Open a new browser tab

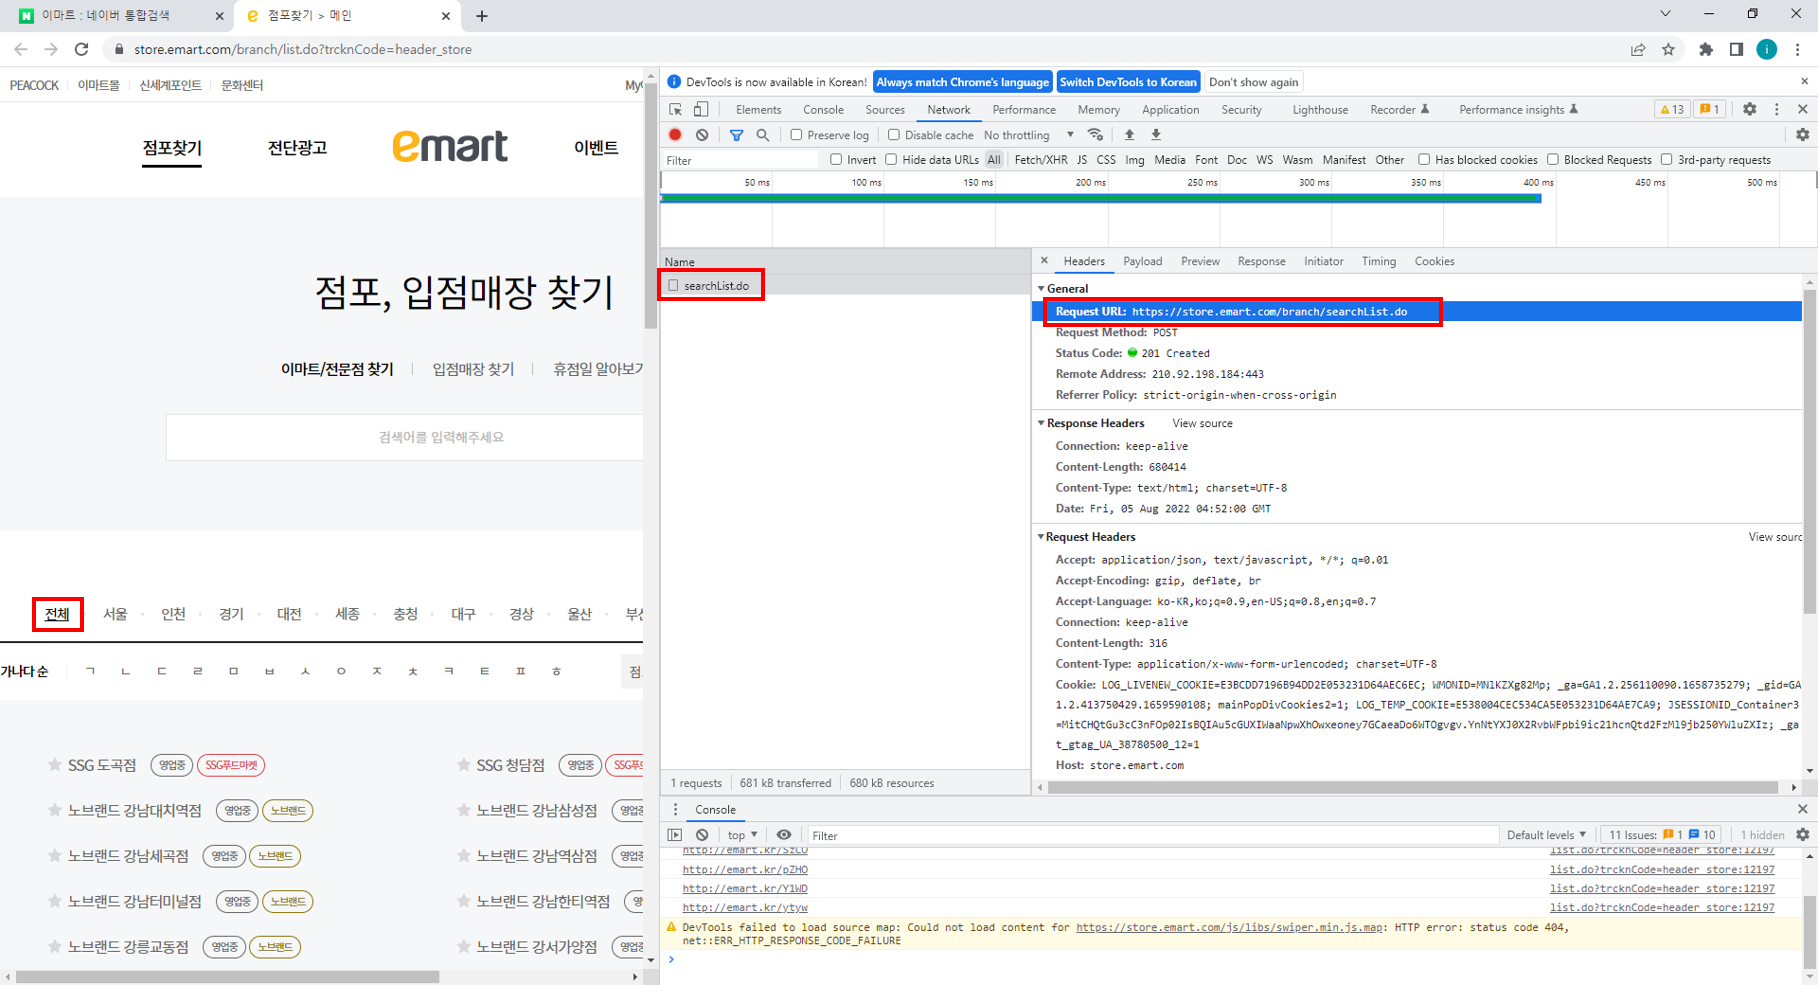482,16
